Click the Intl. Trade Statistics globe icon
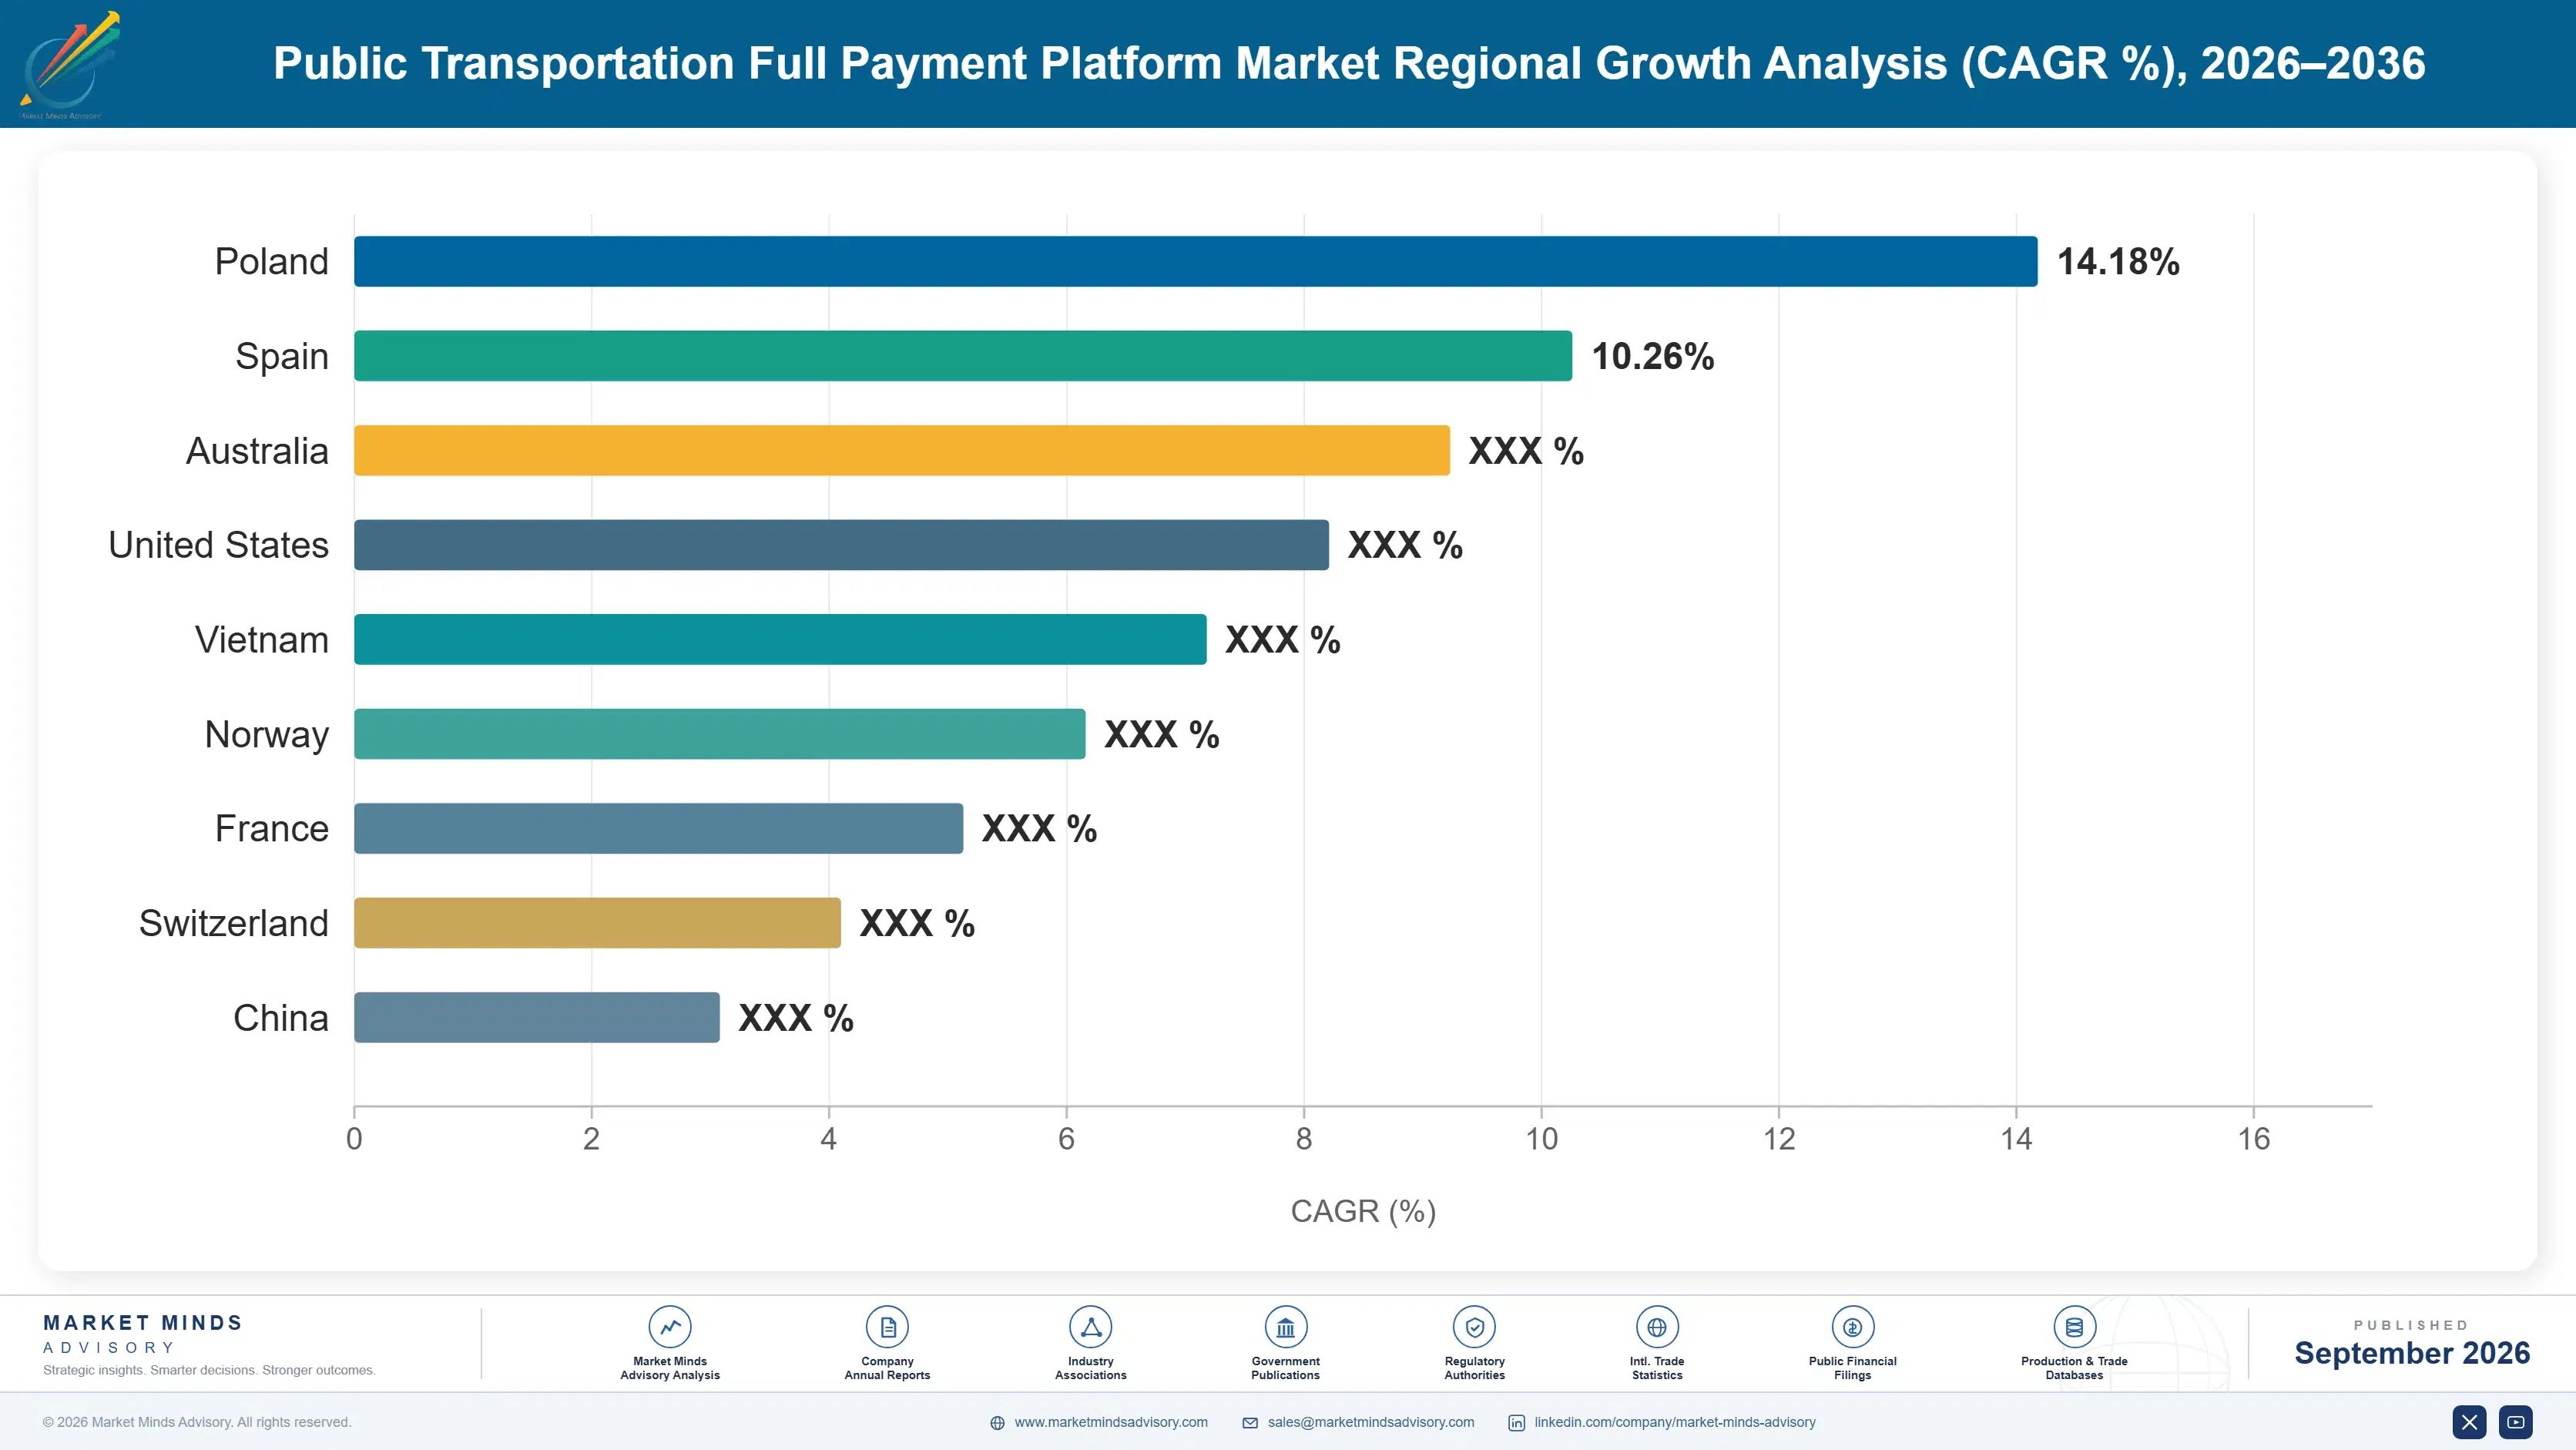 pyautogui.click(x=1657, y=1327)
